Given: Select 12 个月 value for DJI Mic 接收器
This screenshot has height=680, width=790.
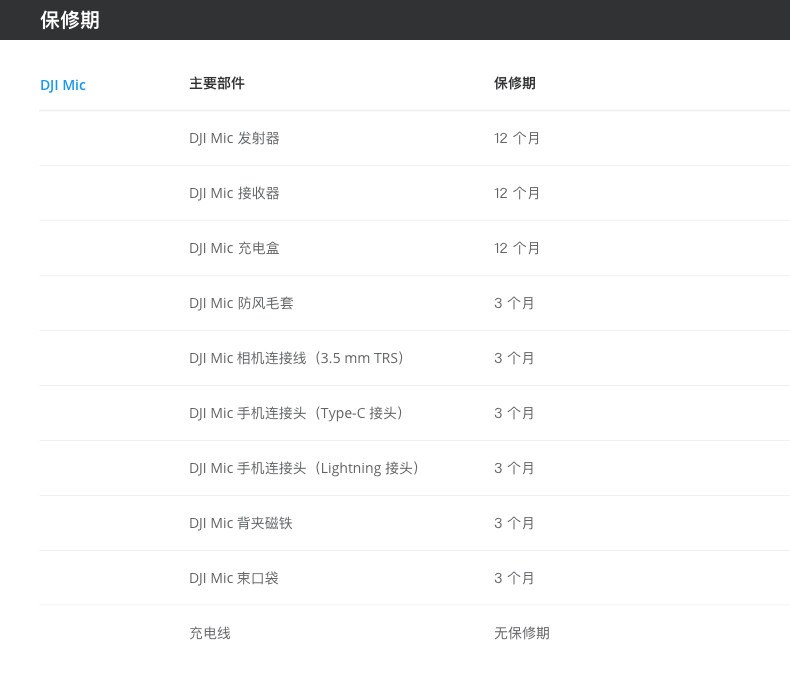Looking at the screenshot, I should point(517,193).
